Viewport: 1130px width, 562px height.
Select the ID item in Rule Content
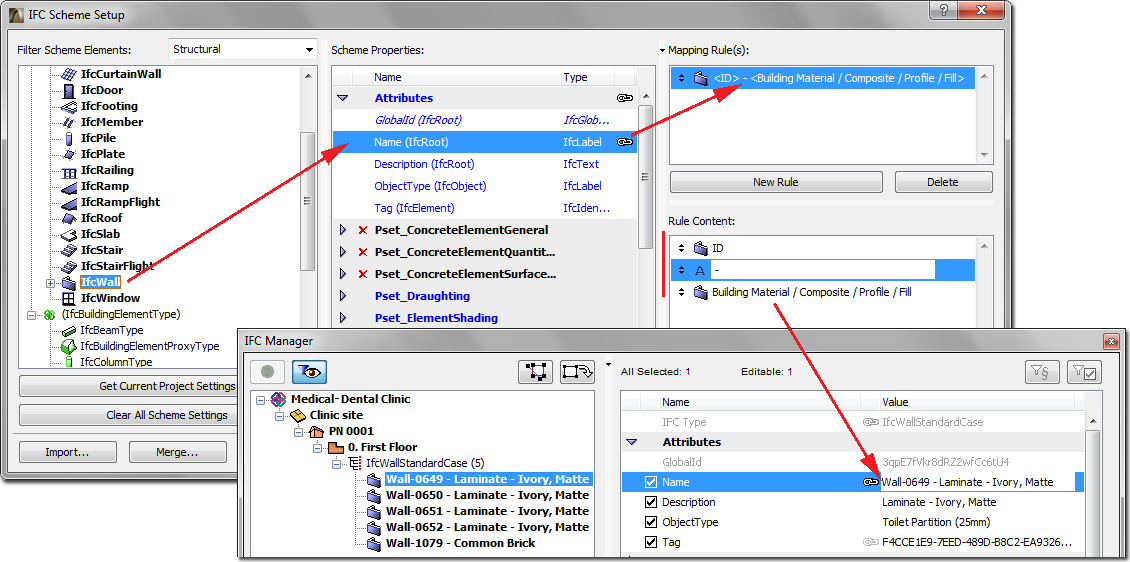pos(822,248)
